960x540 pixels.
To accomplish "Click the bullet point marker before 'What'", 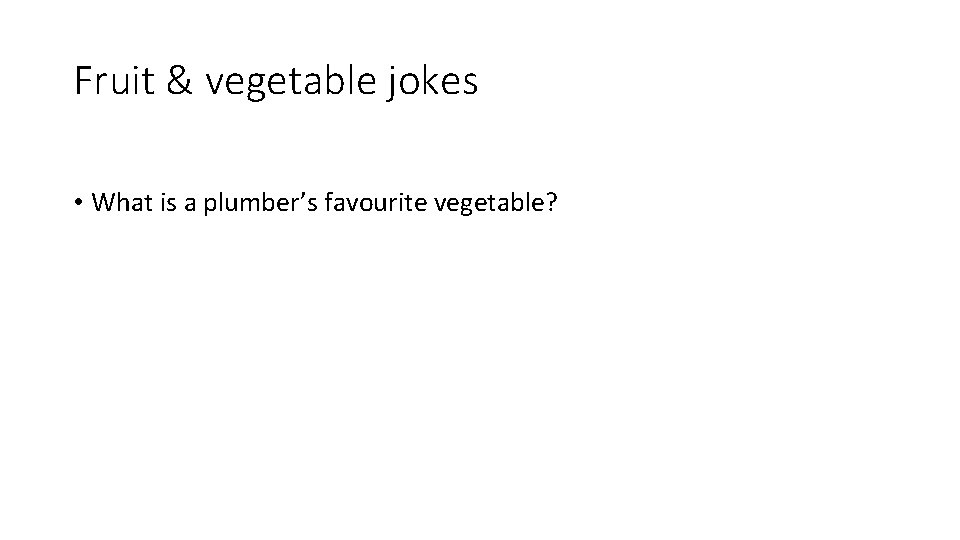I will pyautogui.click(x=78, y=202).
